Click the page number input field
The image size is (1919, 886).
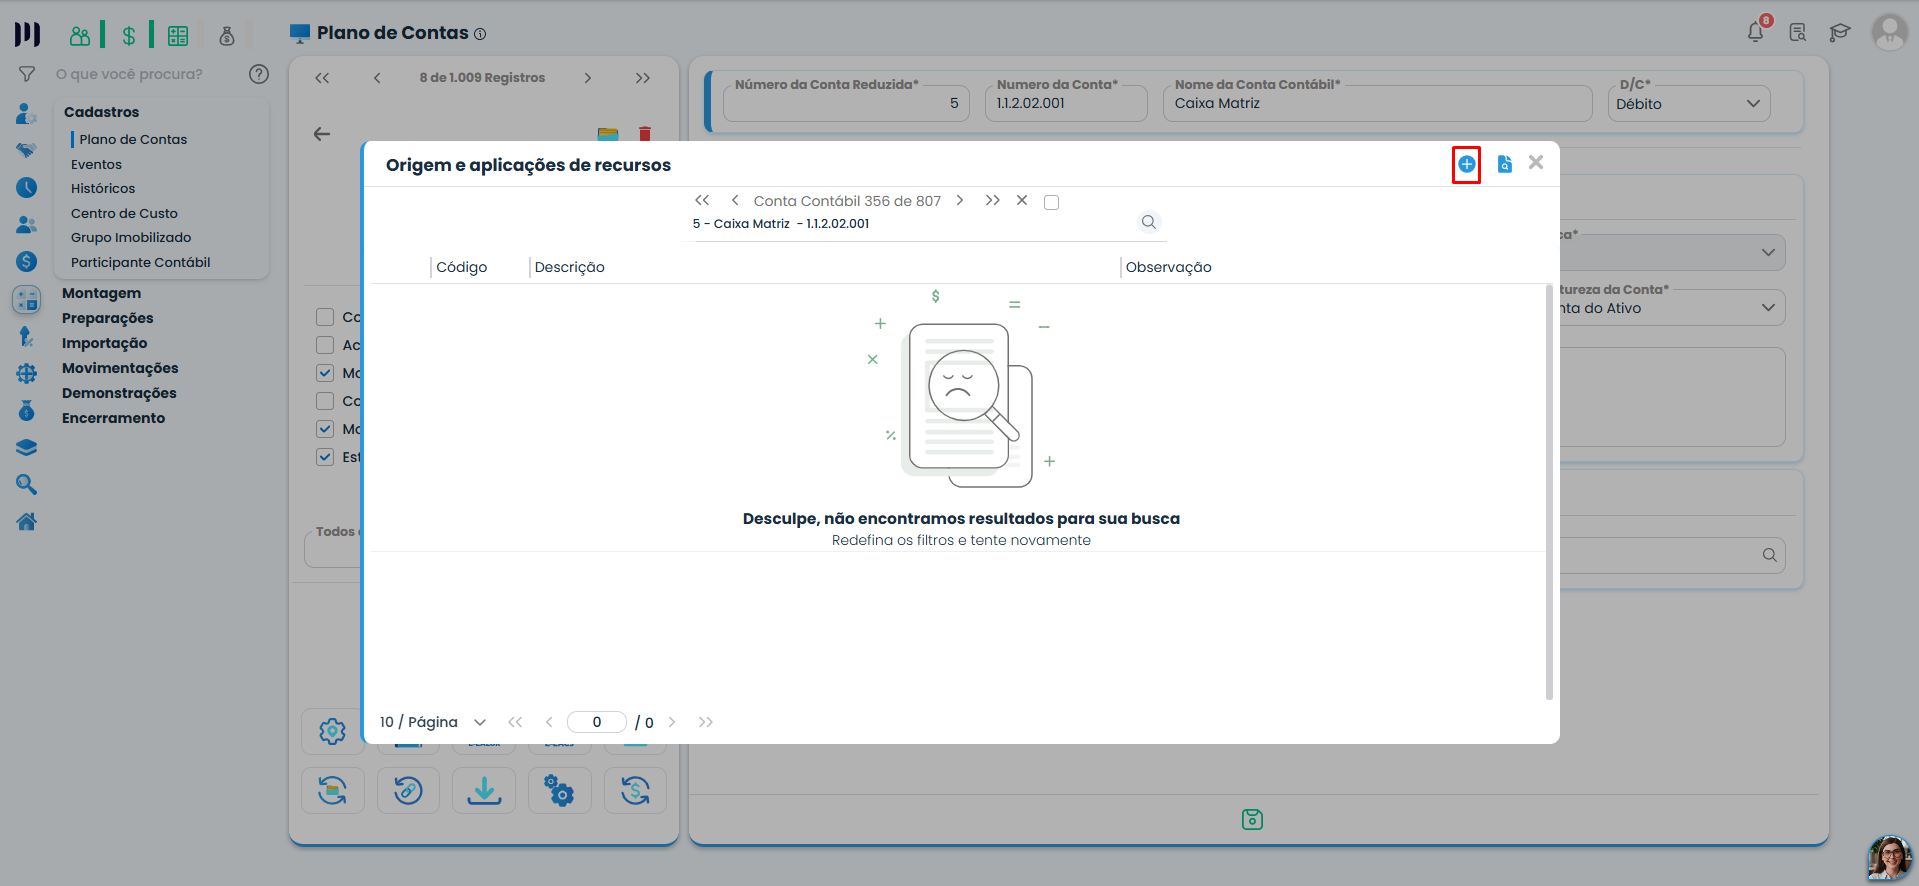(x=597, y=722)
